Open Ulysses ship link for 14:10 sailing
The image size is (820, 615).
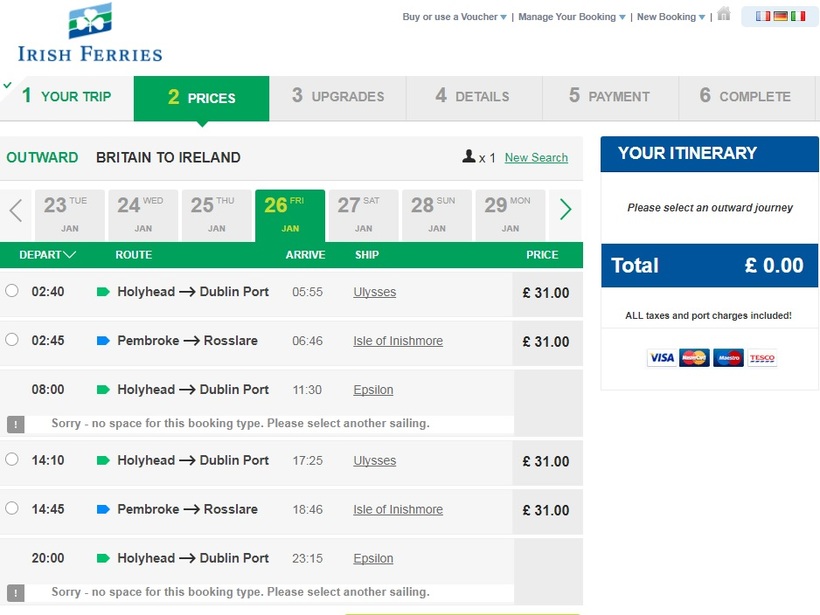(x=374, y=461)
